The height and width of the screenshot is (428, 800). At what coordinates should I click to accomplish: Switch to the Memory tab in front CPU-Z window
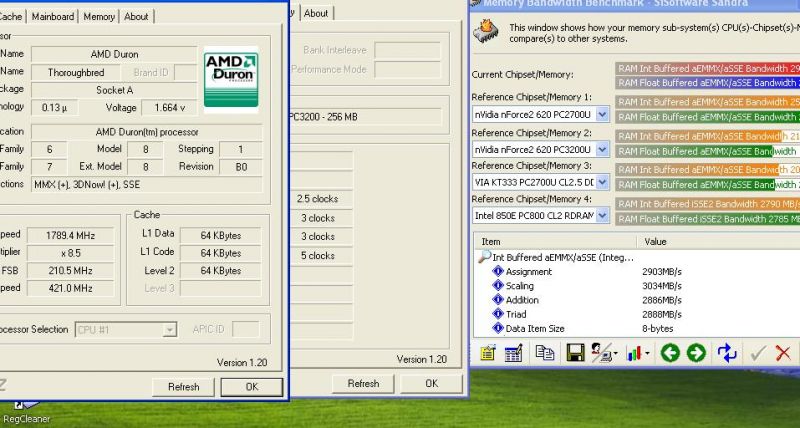(98, 16)
